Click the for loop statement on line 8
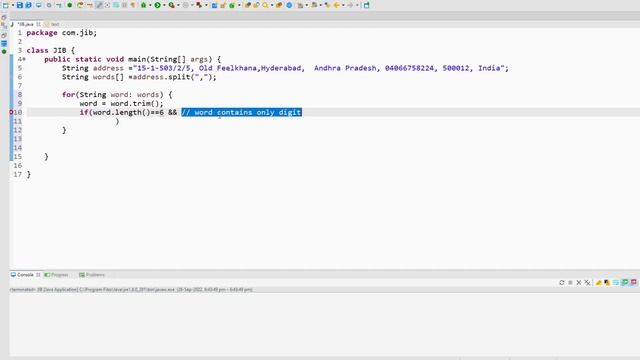640x360 pixels. 117,95
